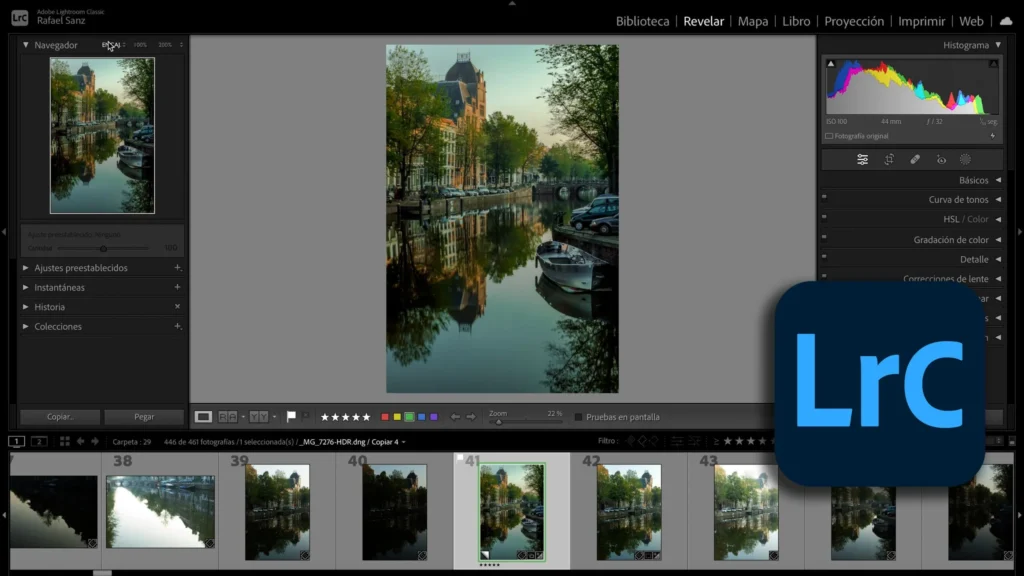Enable Pruebas en pantalla checkbox
Screen dimensions: 1024x576
coord(578,417)
